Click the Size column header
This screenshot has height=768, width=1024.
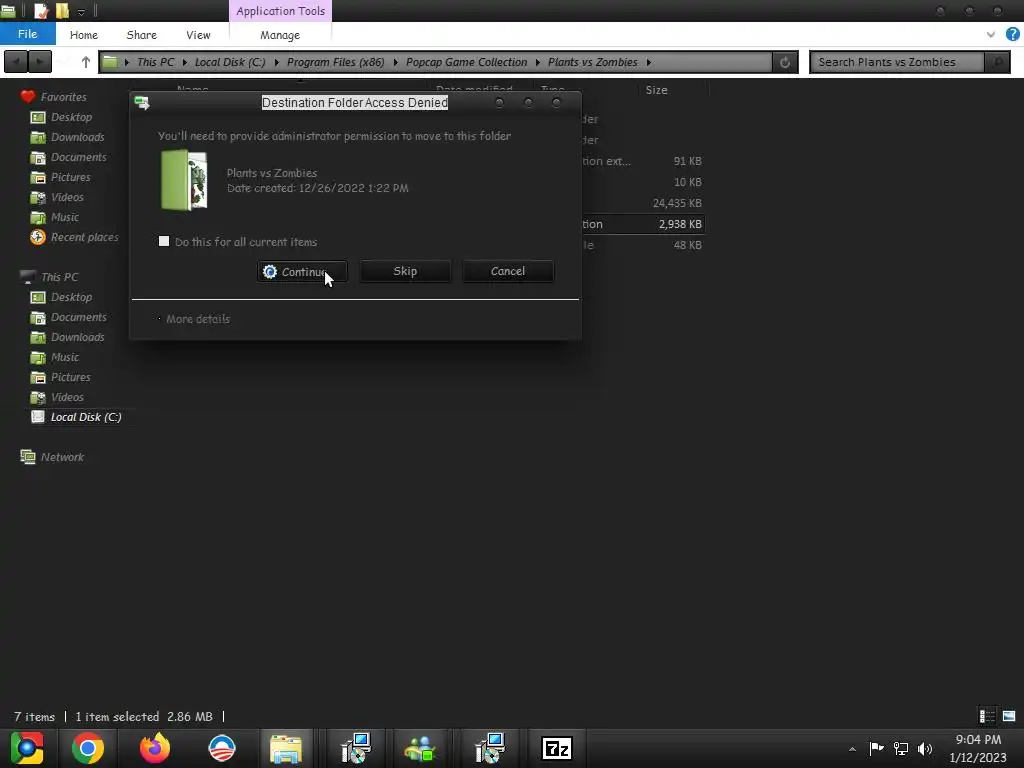click(656, 90)
